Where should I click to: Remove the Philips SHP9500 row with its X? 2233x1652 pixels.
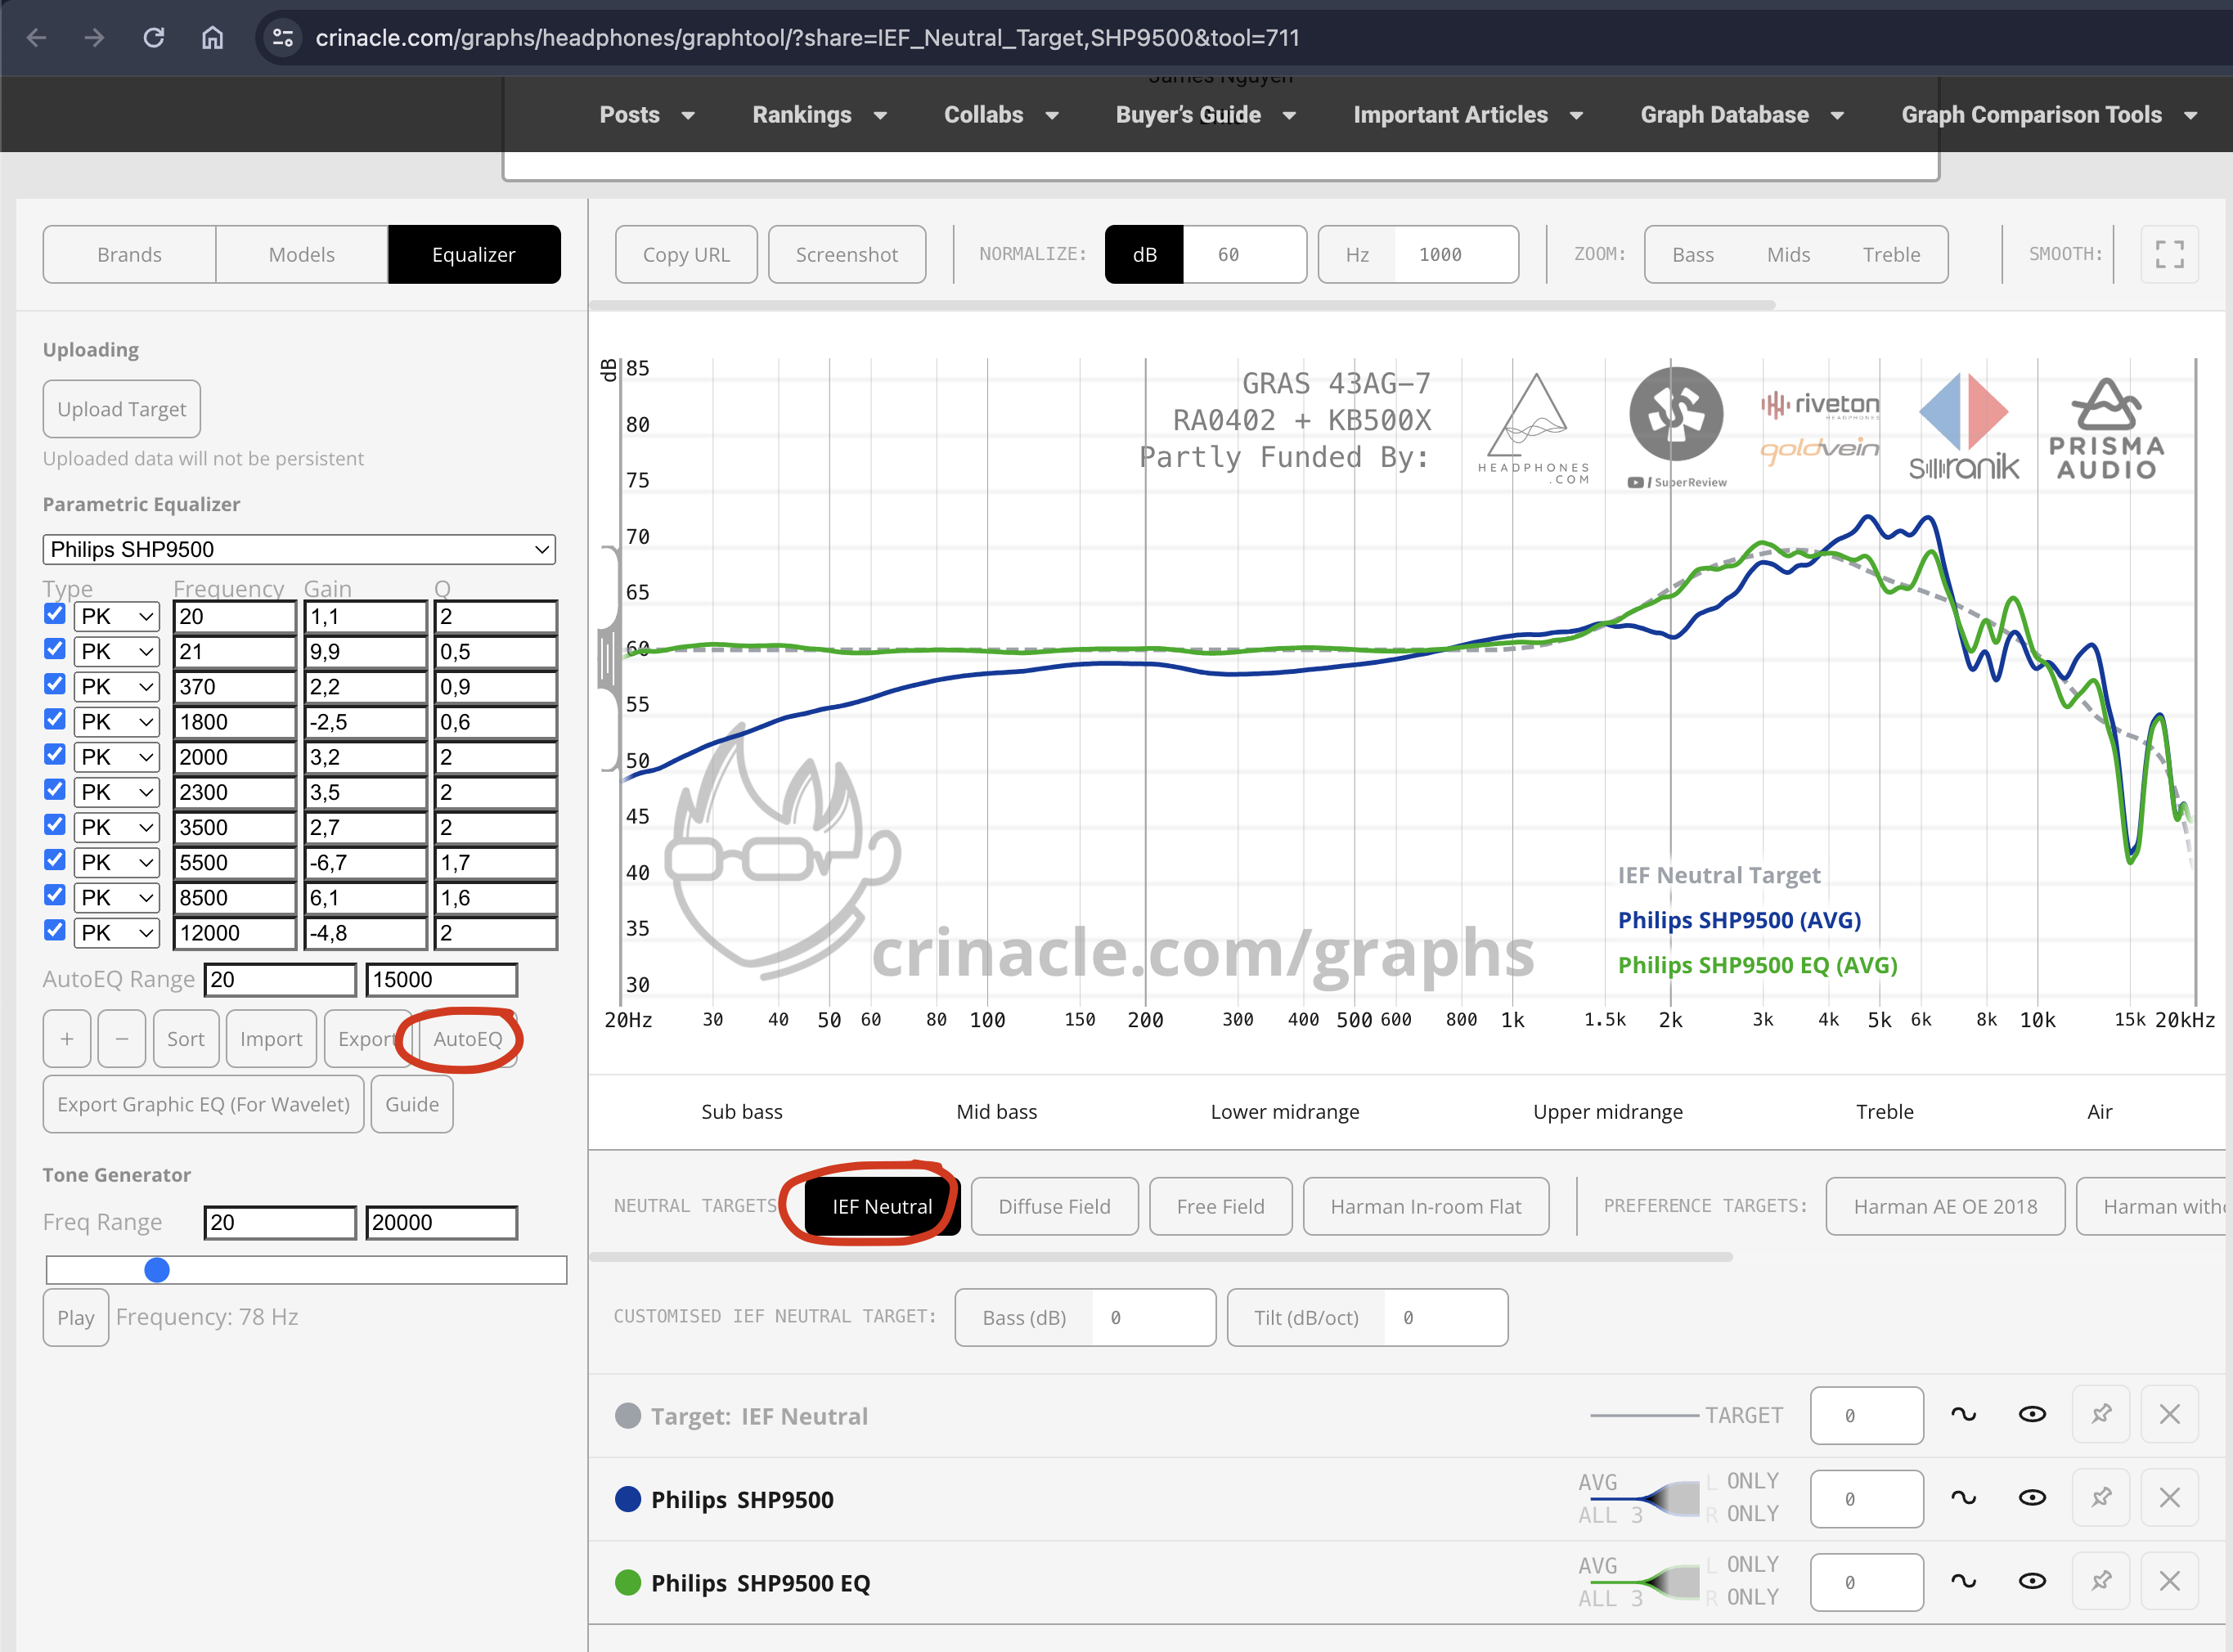click(2169, 1498)
